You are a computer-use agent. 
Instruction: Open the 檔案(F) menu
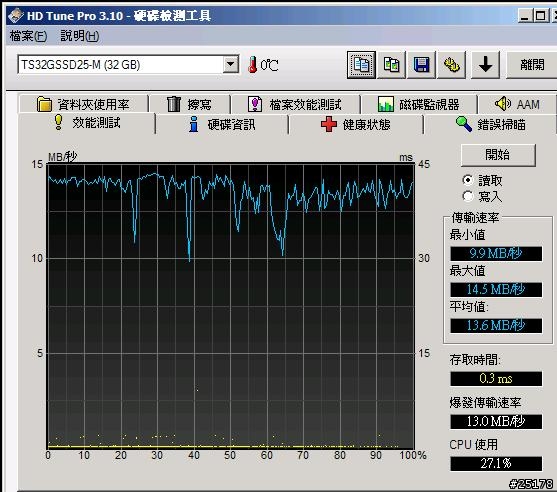(x=28, y=36)
